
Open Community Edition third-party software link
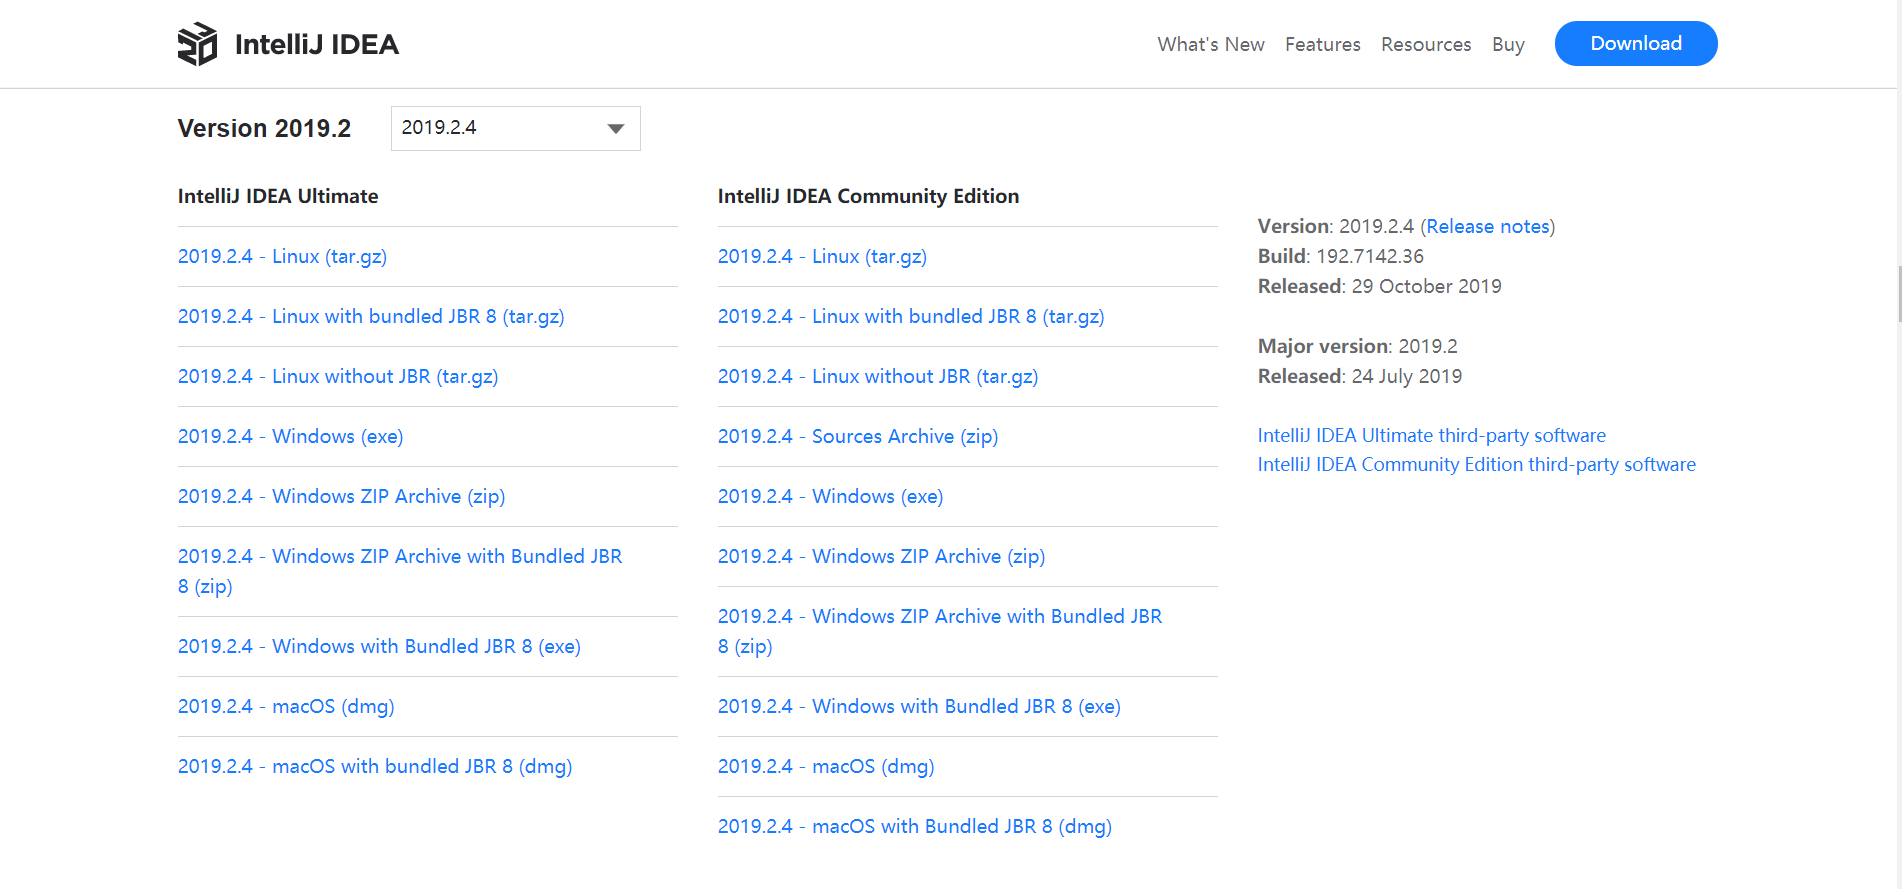coord(1477,464)
